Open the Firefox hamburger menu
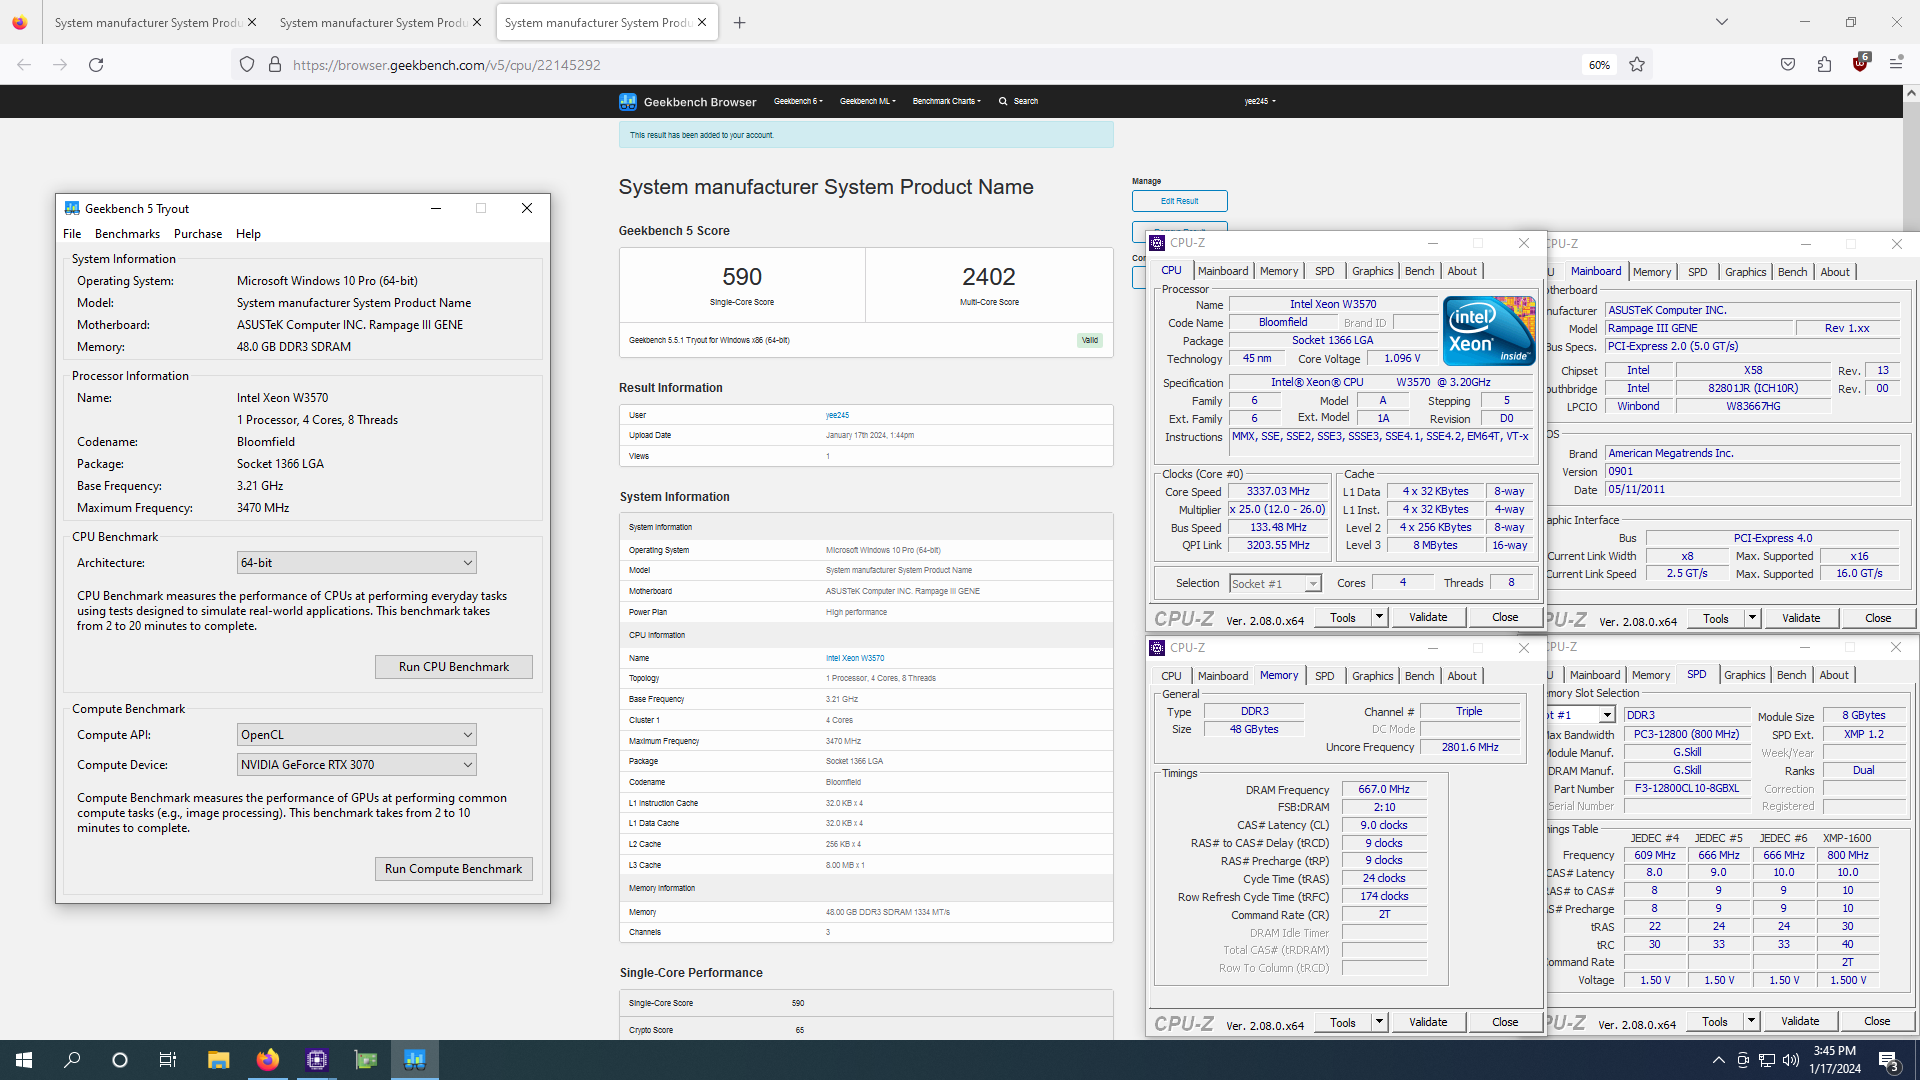Image resolution: width=1920 pixels, height=1080 pixels. (x=1896, y=64)
